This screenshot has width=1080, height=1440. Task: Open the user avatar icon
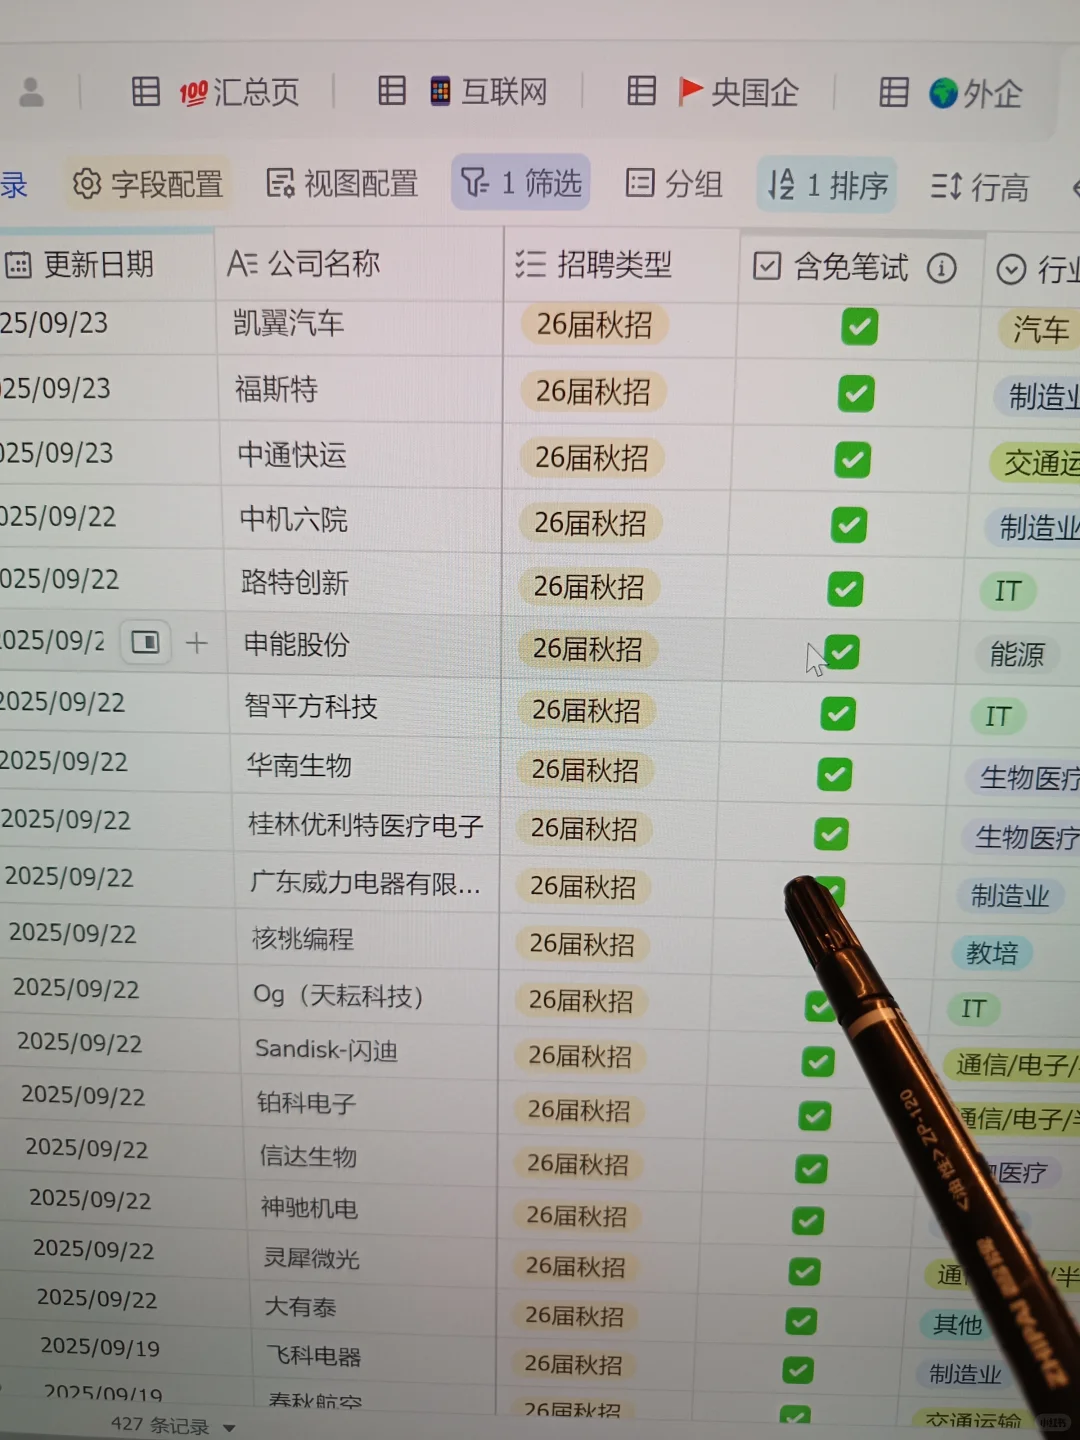(32, 92)
